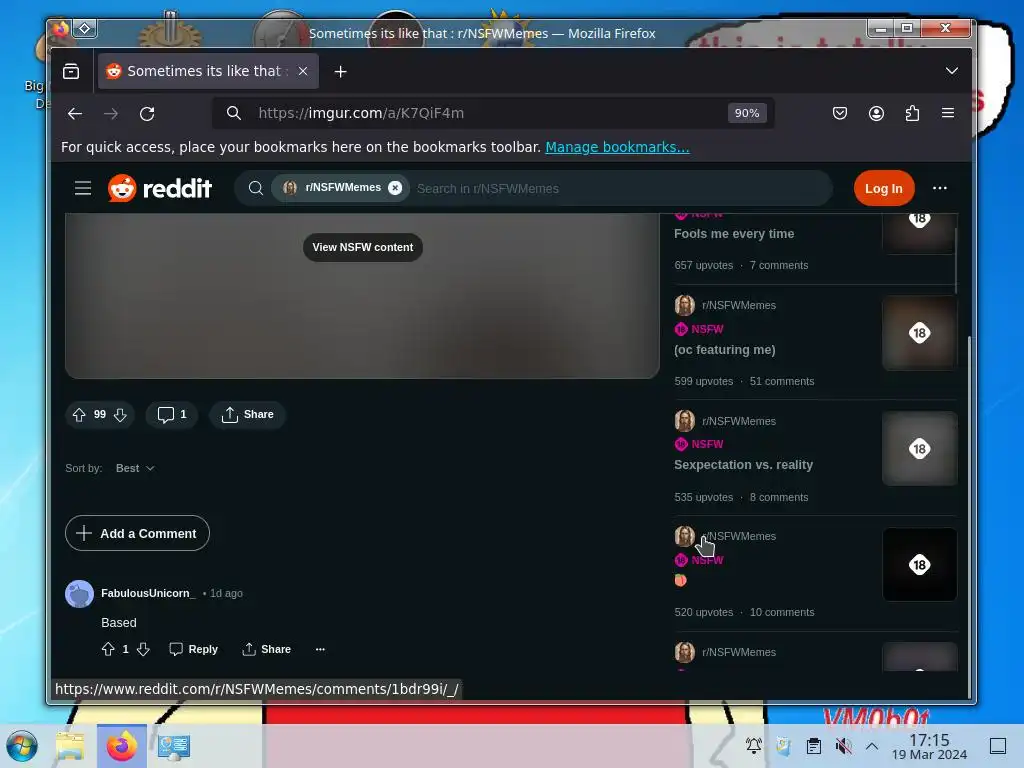Open the Sort by Best dropdown
Image resolution: width=1024 pixels, height=768 pixels.
(135, 468)
